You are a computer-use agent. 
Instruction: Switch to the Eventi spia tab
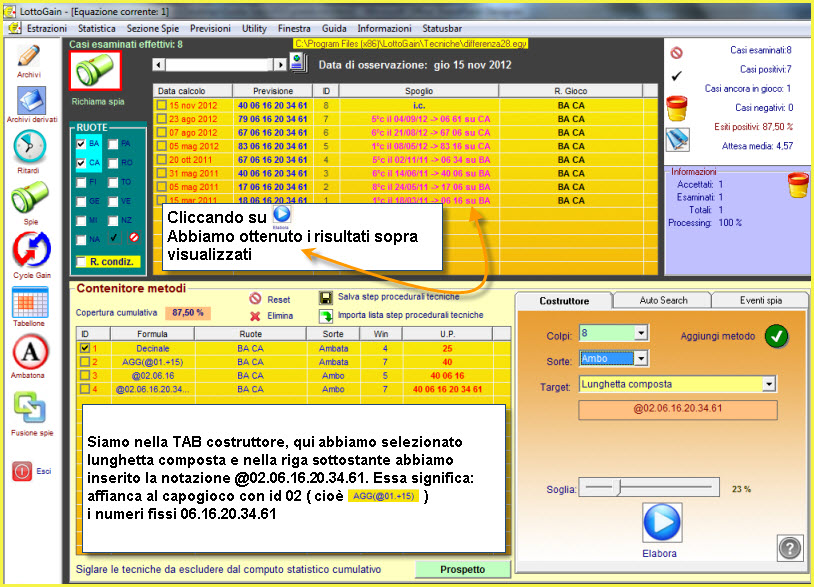coord(761,300)
